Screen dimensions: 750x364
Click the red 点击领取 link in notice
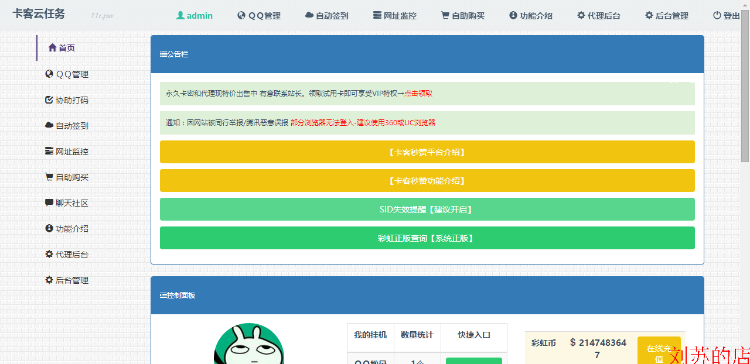click(419, 94)
